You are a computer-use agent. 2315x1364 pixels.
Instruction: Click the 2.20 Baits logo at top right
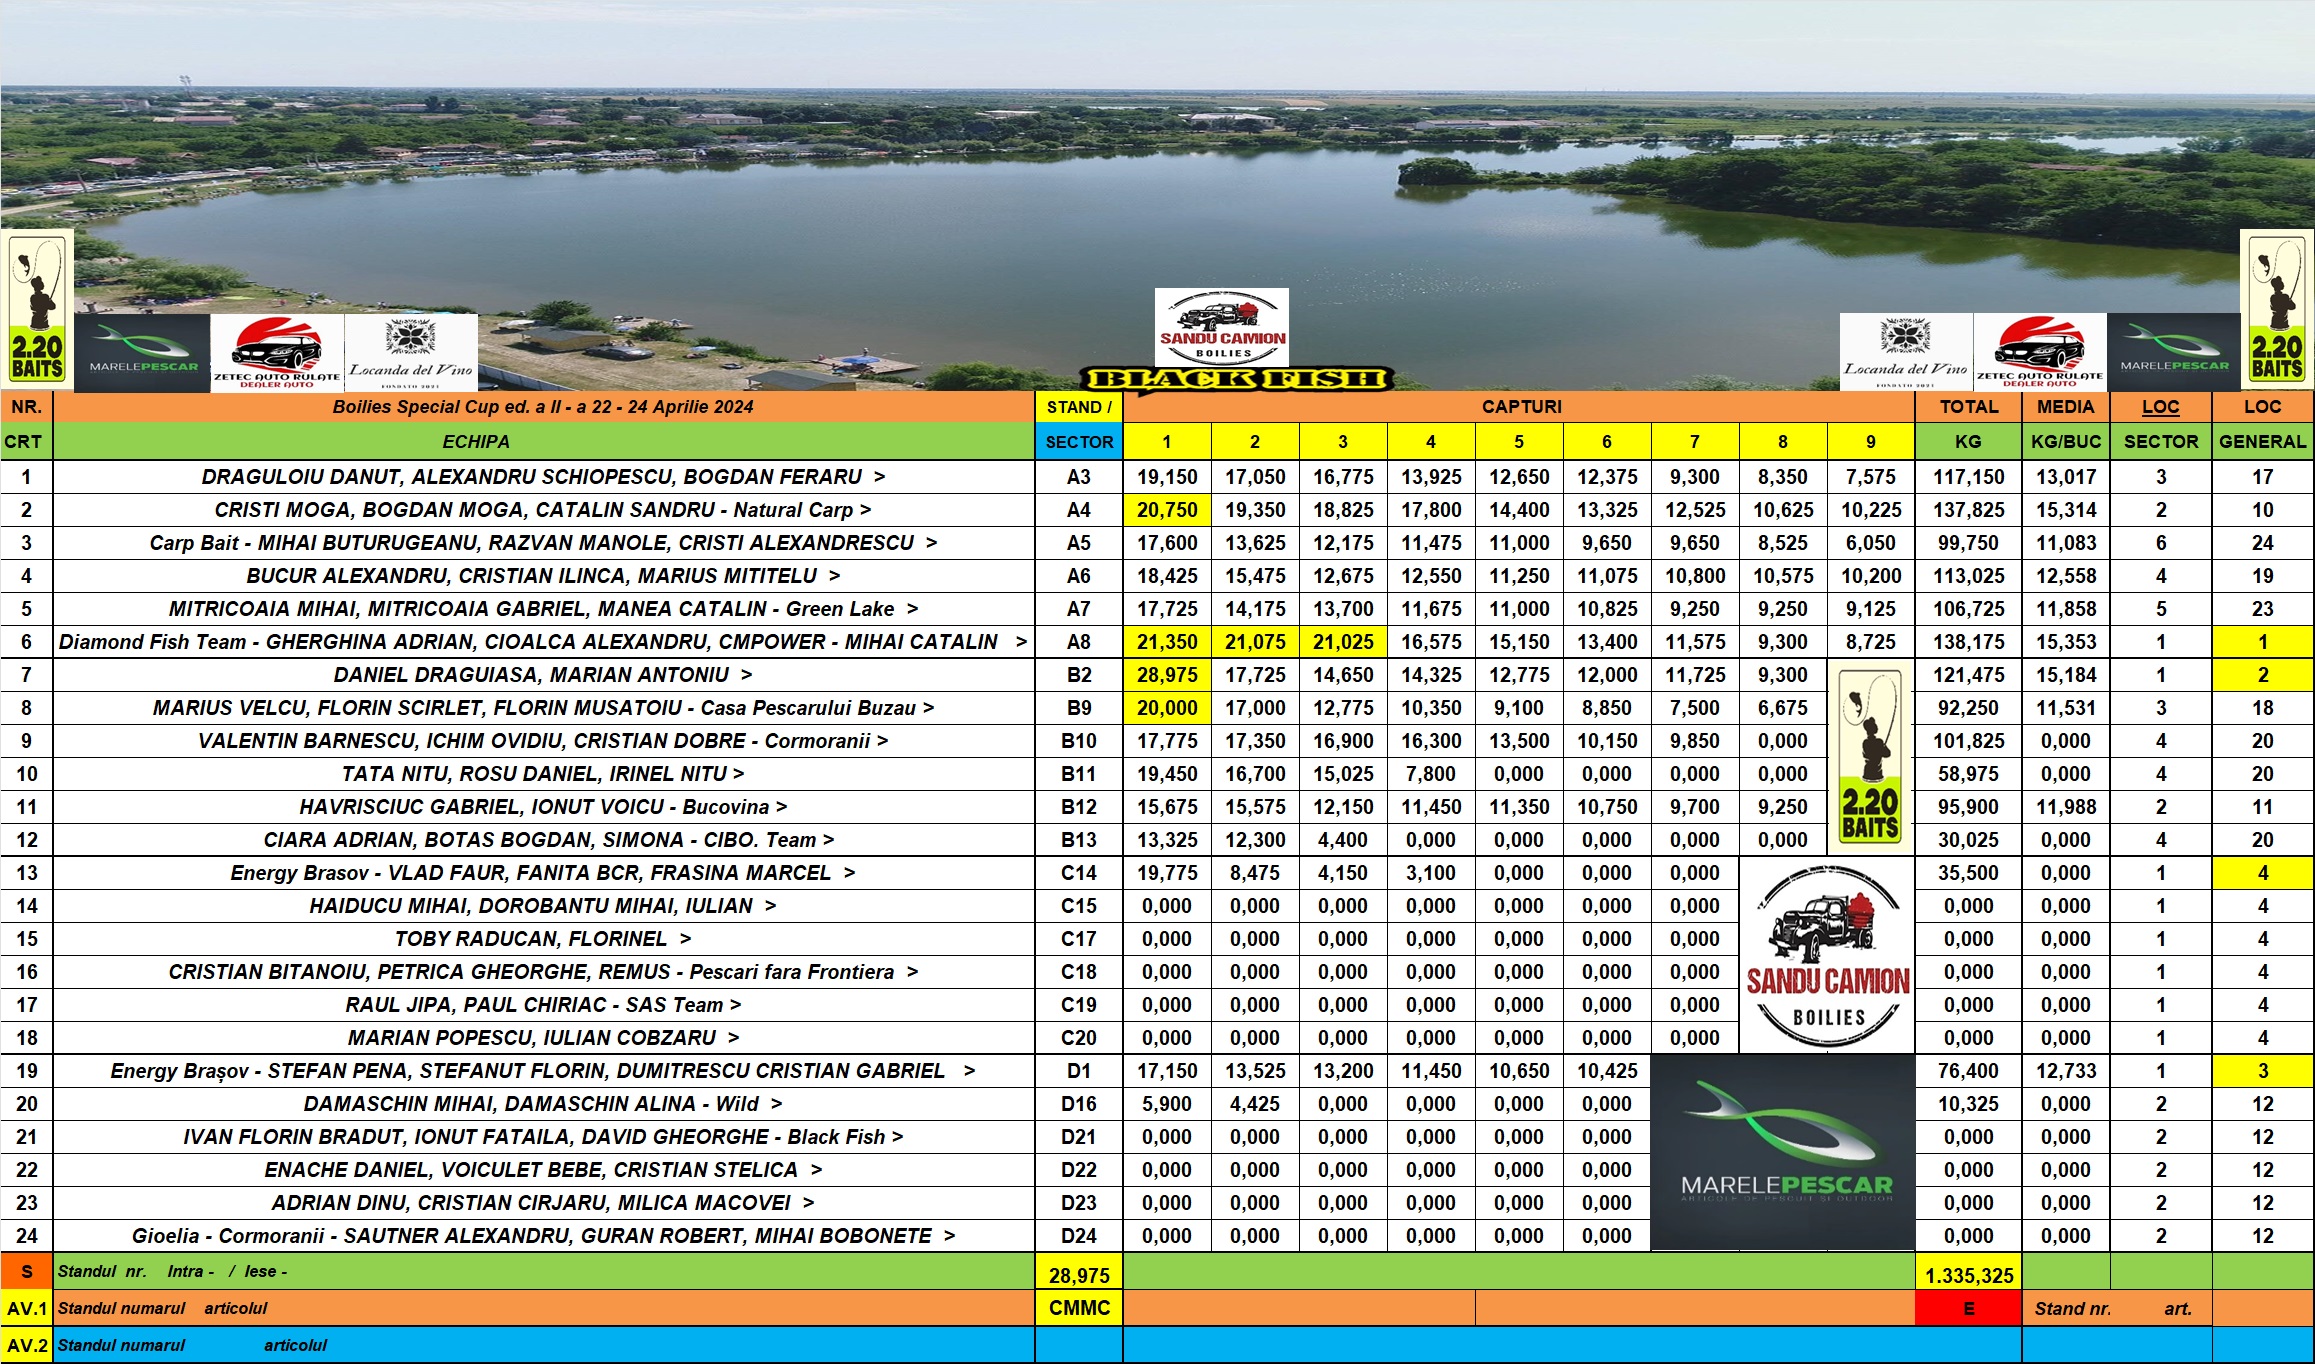coord(2277,309)
